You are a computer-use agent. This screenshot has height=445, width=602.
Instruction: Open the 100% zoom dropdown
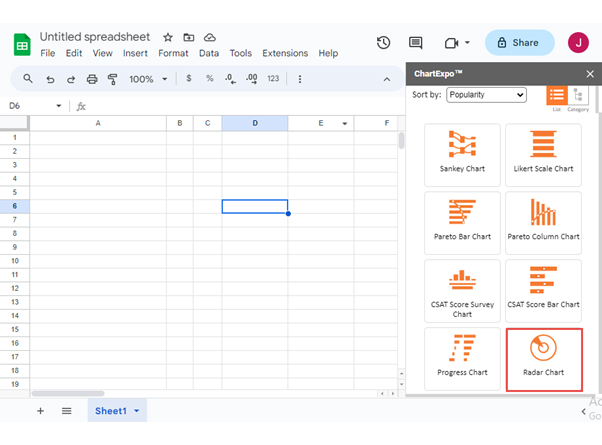pyautogui.click(x=148, y=79)
